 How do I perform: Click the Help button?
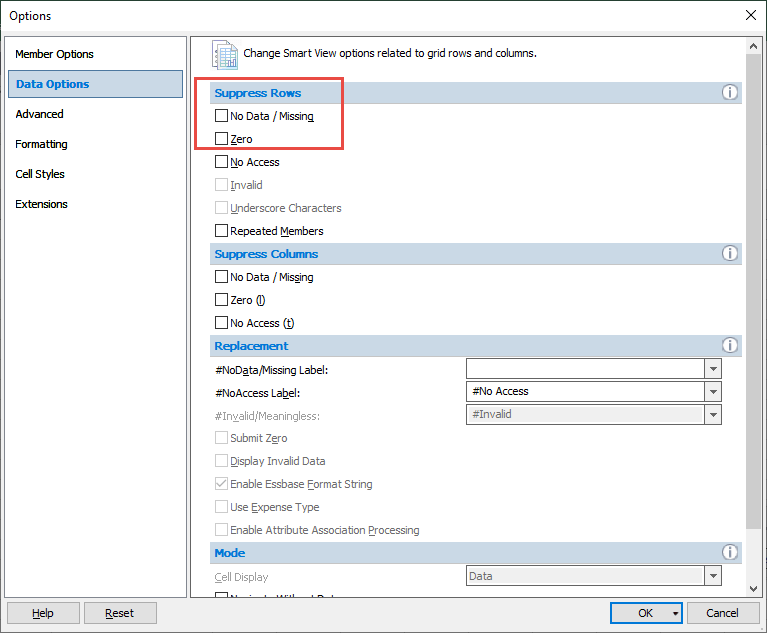43,613
